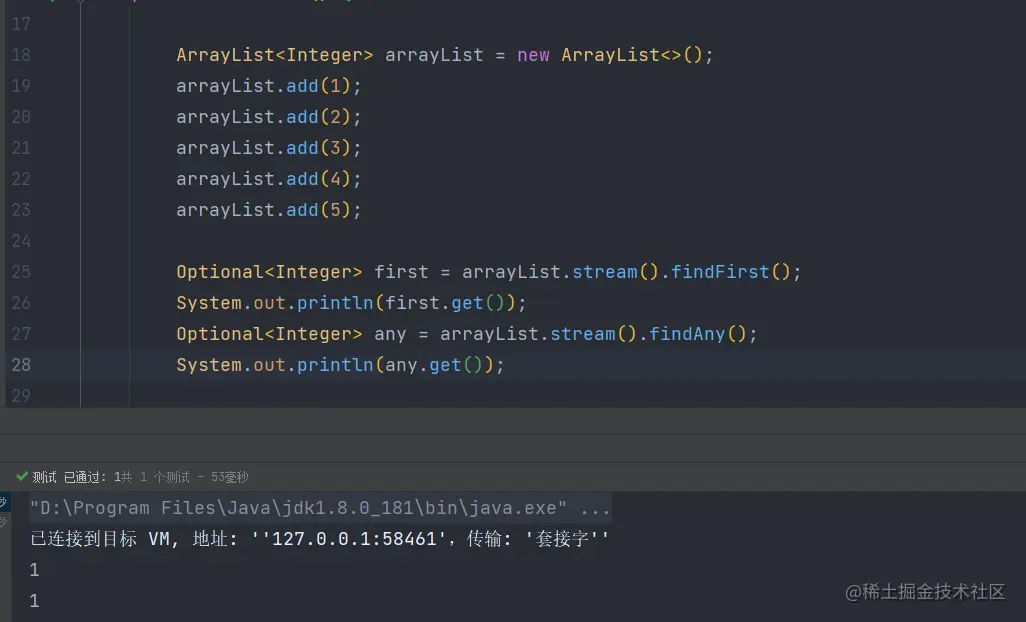Click the 'any' variable name on line 27

[x=390, y=335]
